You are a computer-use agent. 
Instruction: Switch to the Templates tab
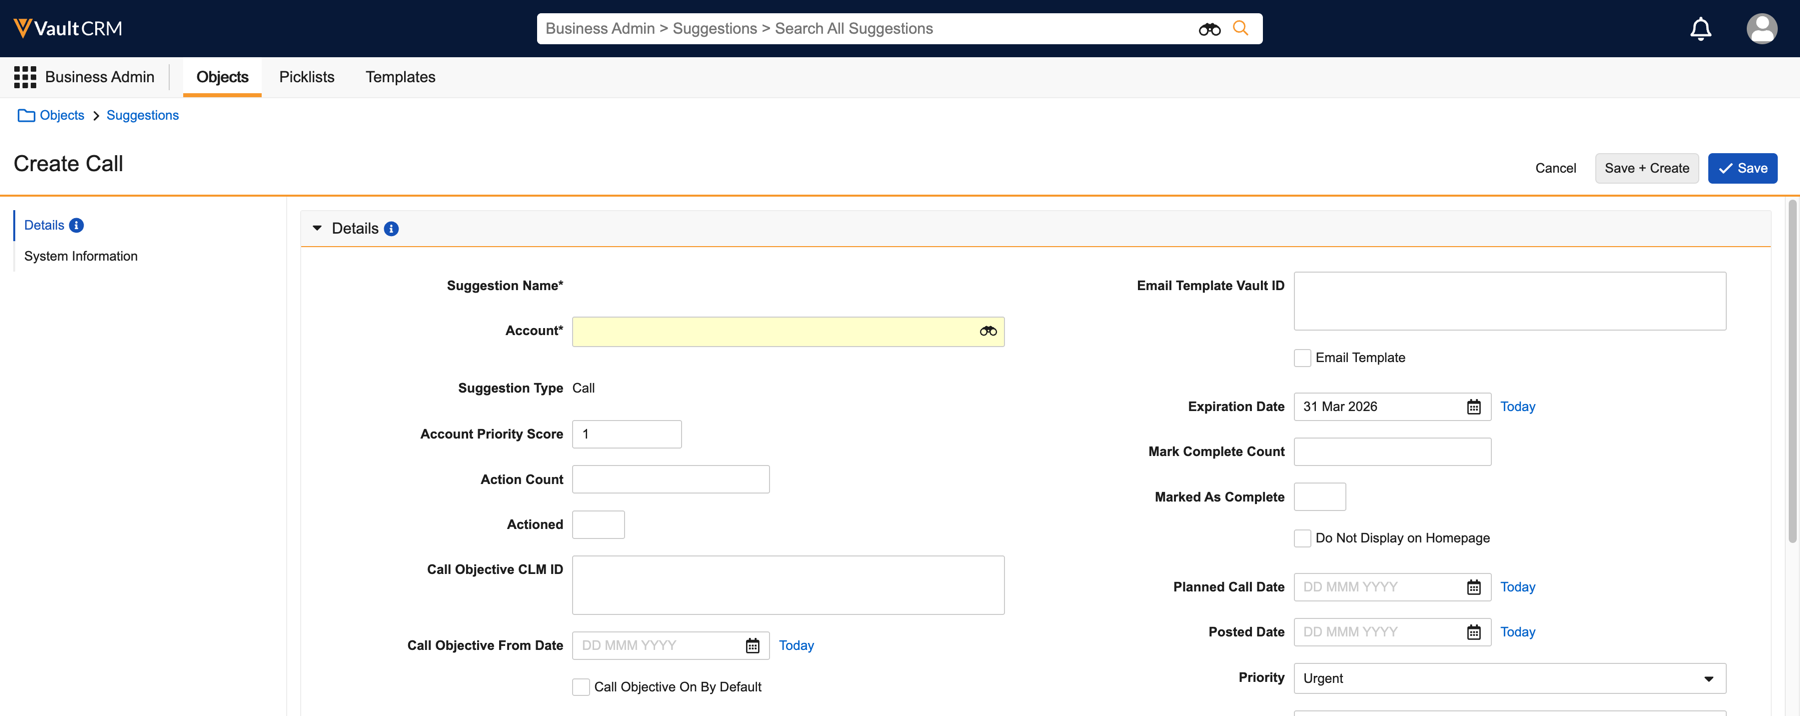pyautogui.click(x=400, y=77)
